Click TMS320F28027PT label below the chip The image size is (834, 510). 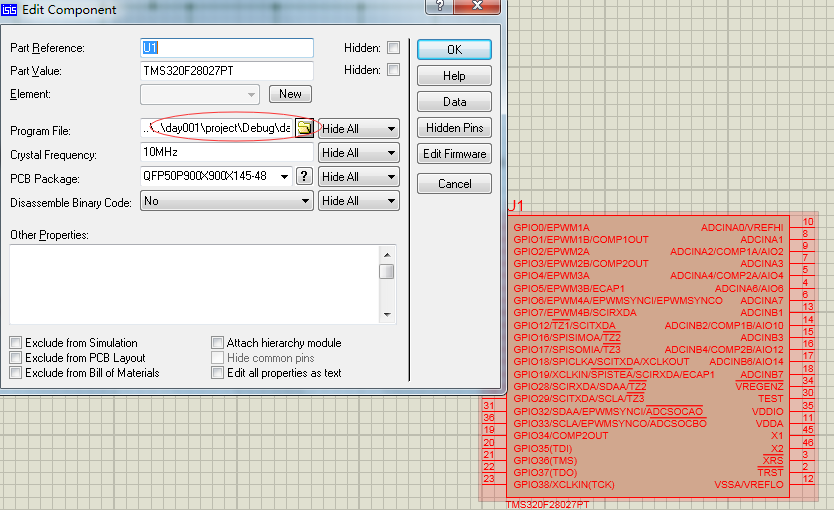tap(547, 504)
